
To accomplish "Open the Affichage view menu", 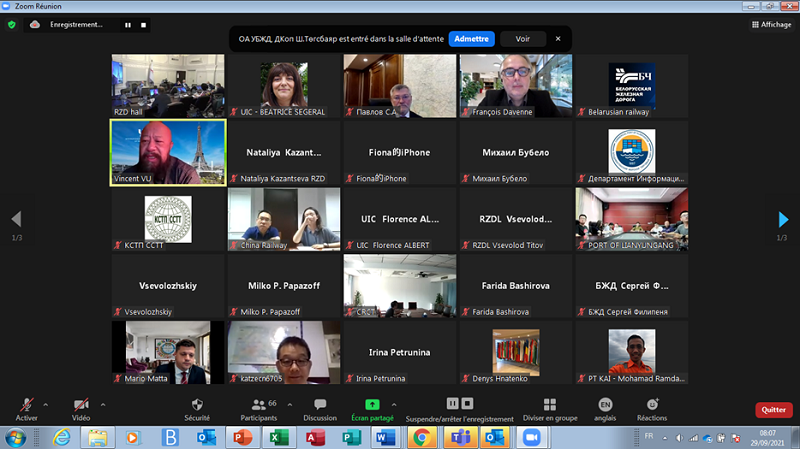I will tap(769, 25).
